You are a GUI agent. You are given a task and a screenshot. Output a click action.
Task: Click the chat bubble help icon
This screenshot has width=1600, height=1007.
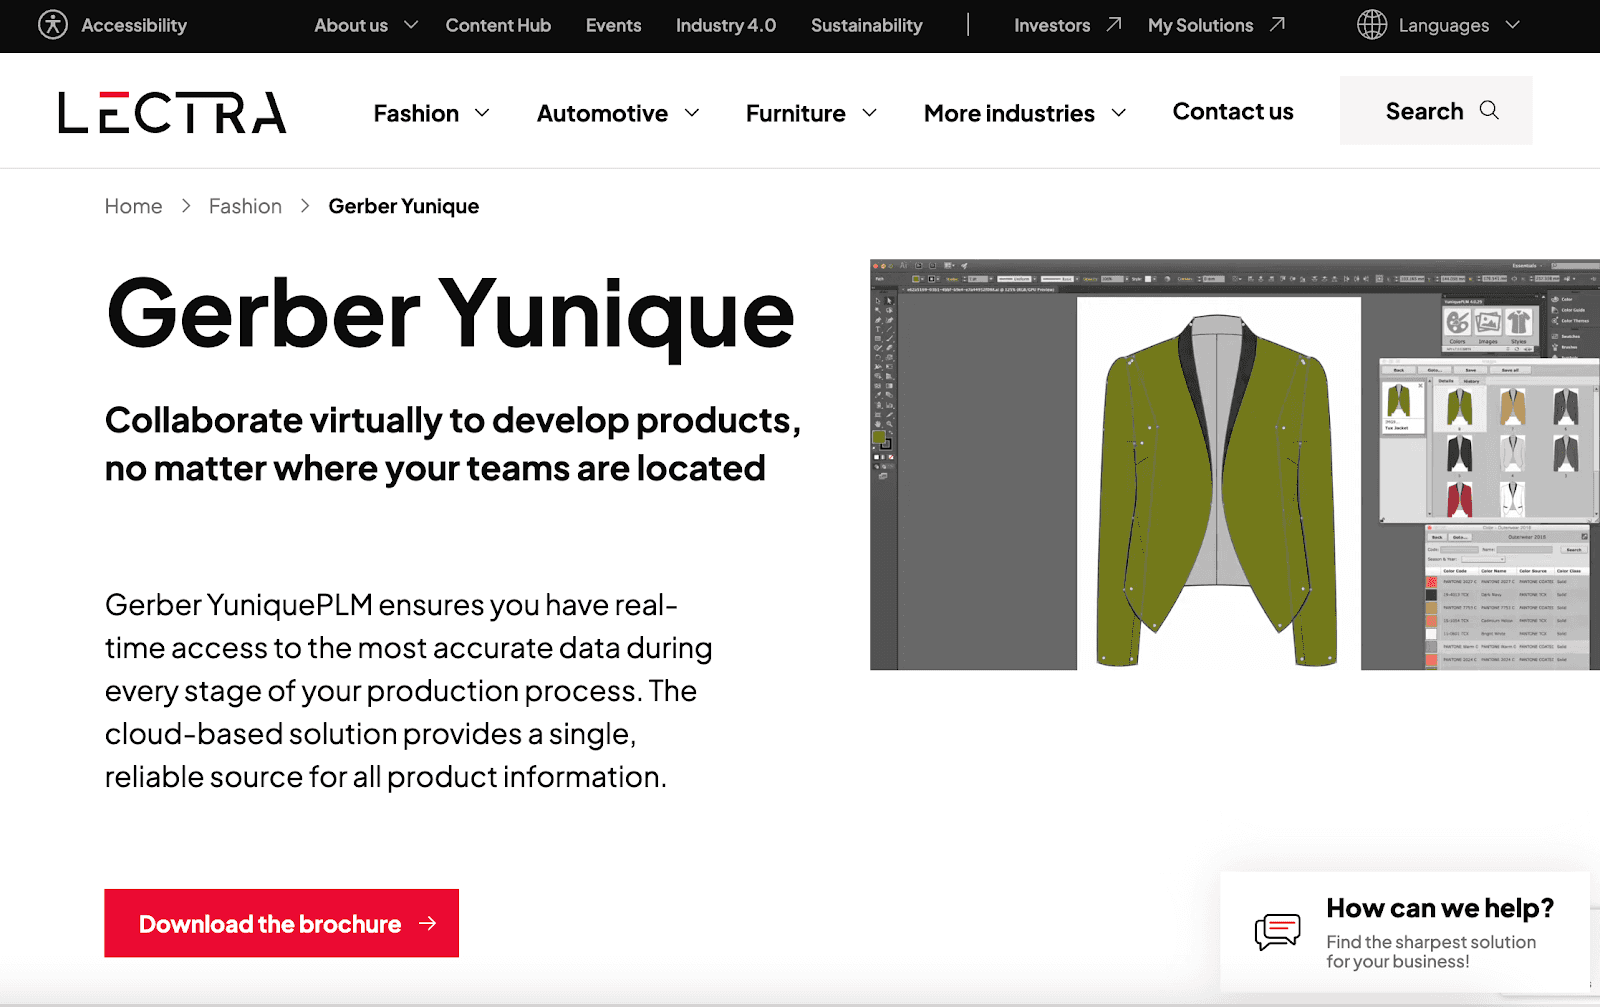[1278, 932]
